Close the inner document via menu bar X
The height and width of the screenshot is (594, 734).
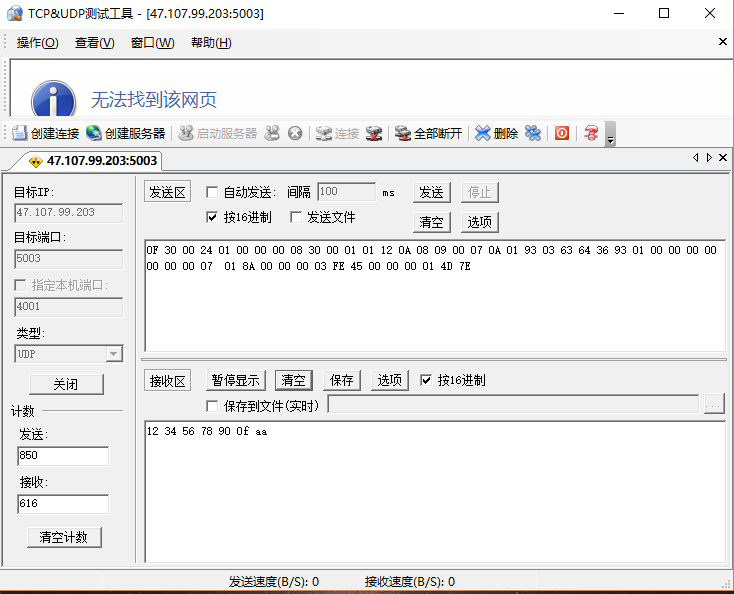click(723, 42)
